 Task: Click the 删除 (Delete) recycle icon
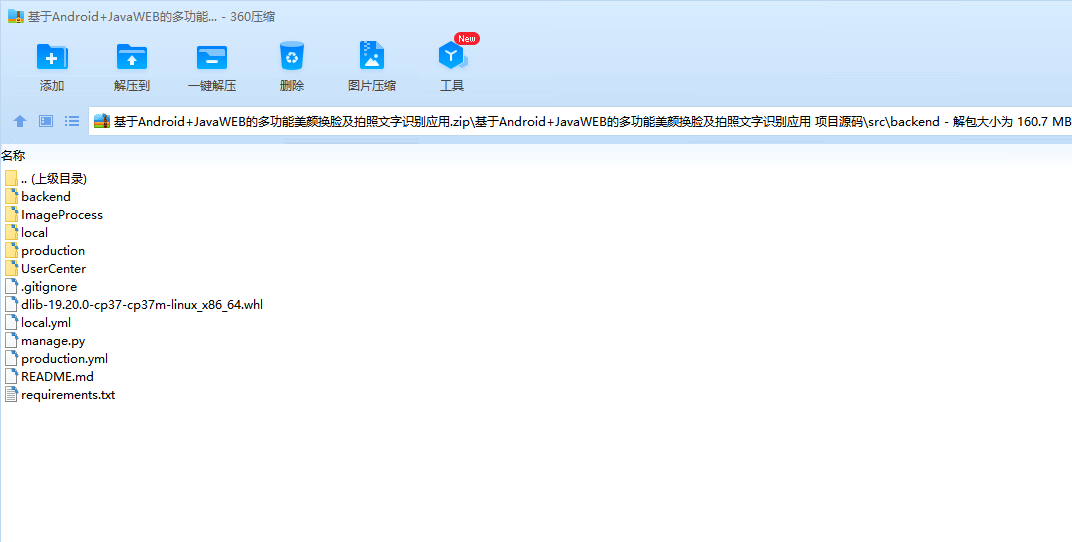pyautogui.click(x=292, y=56)
